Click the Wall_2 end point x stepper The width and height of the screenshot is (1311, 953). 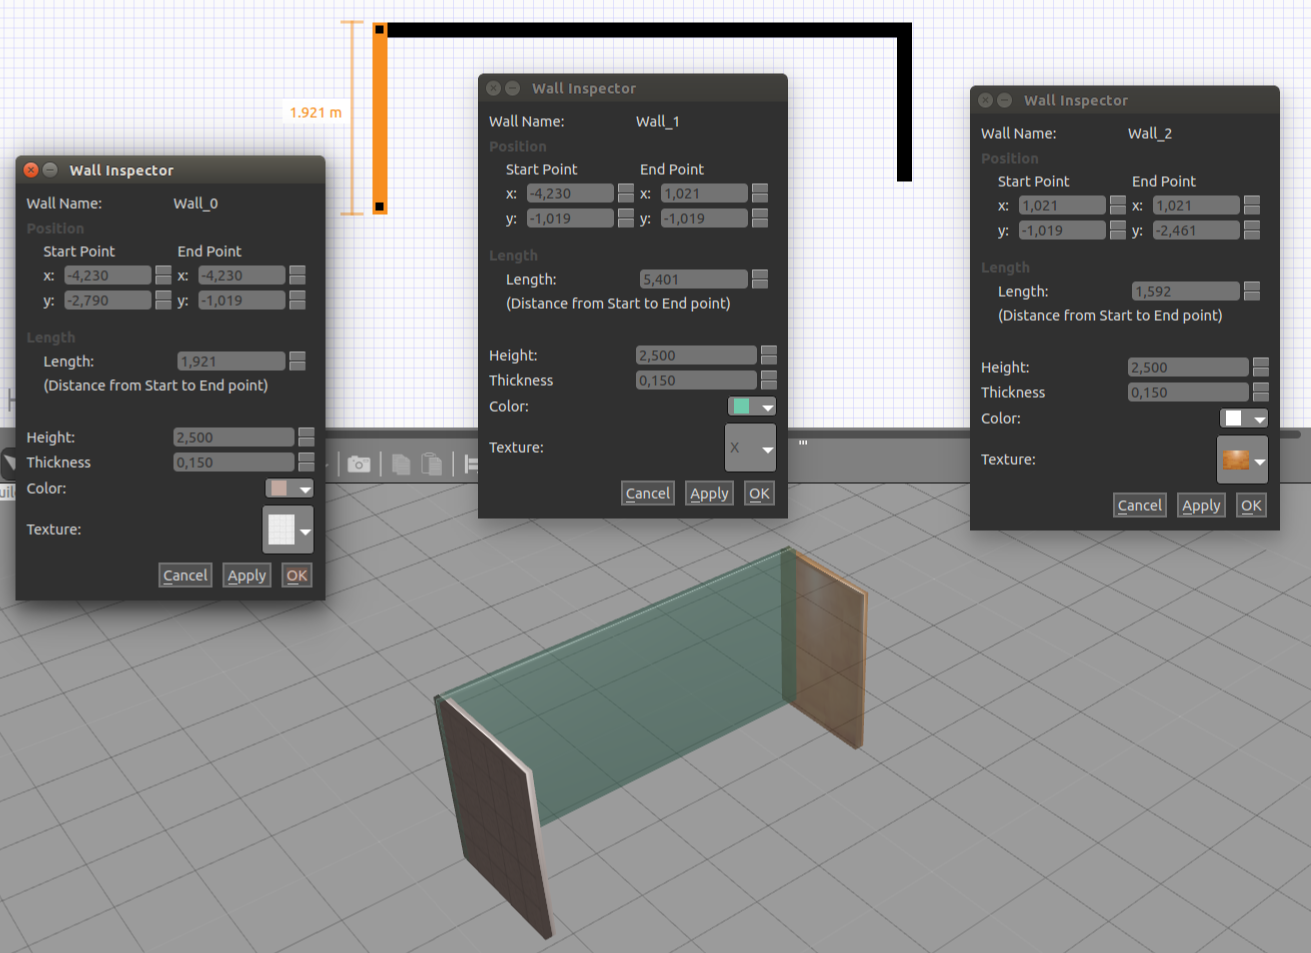(1251, 205)
